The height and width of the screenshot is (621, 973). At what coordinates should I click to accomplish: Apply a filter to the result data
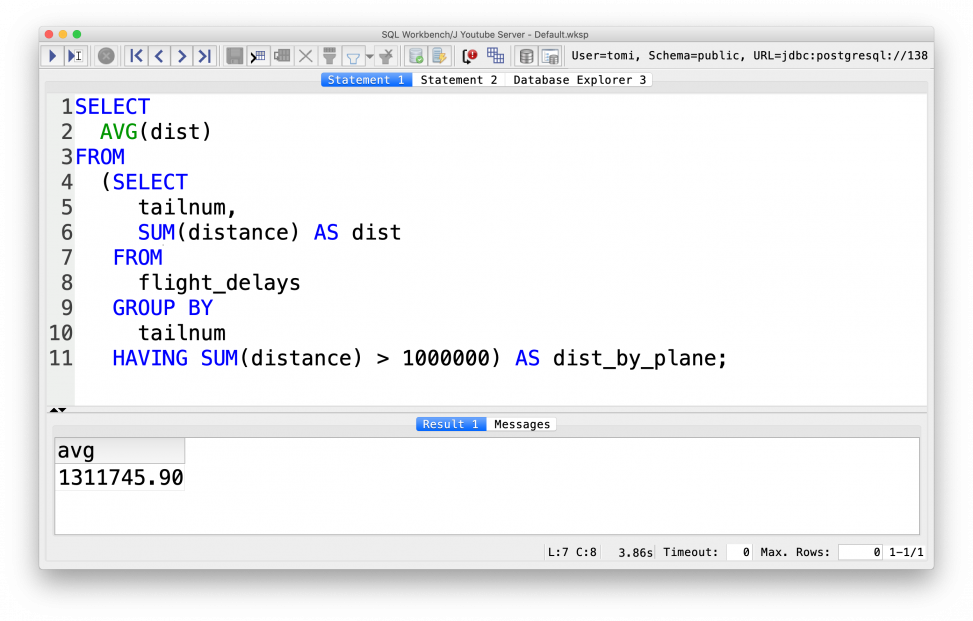point(328,55)
